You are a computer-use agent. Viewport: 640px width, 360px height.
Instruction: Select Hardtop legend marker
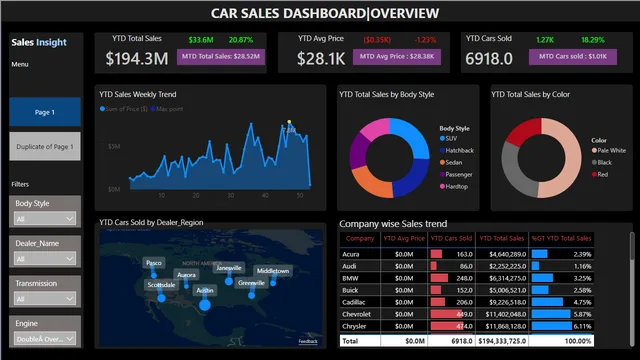pos(442,187)
